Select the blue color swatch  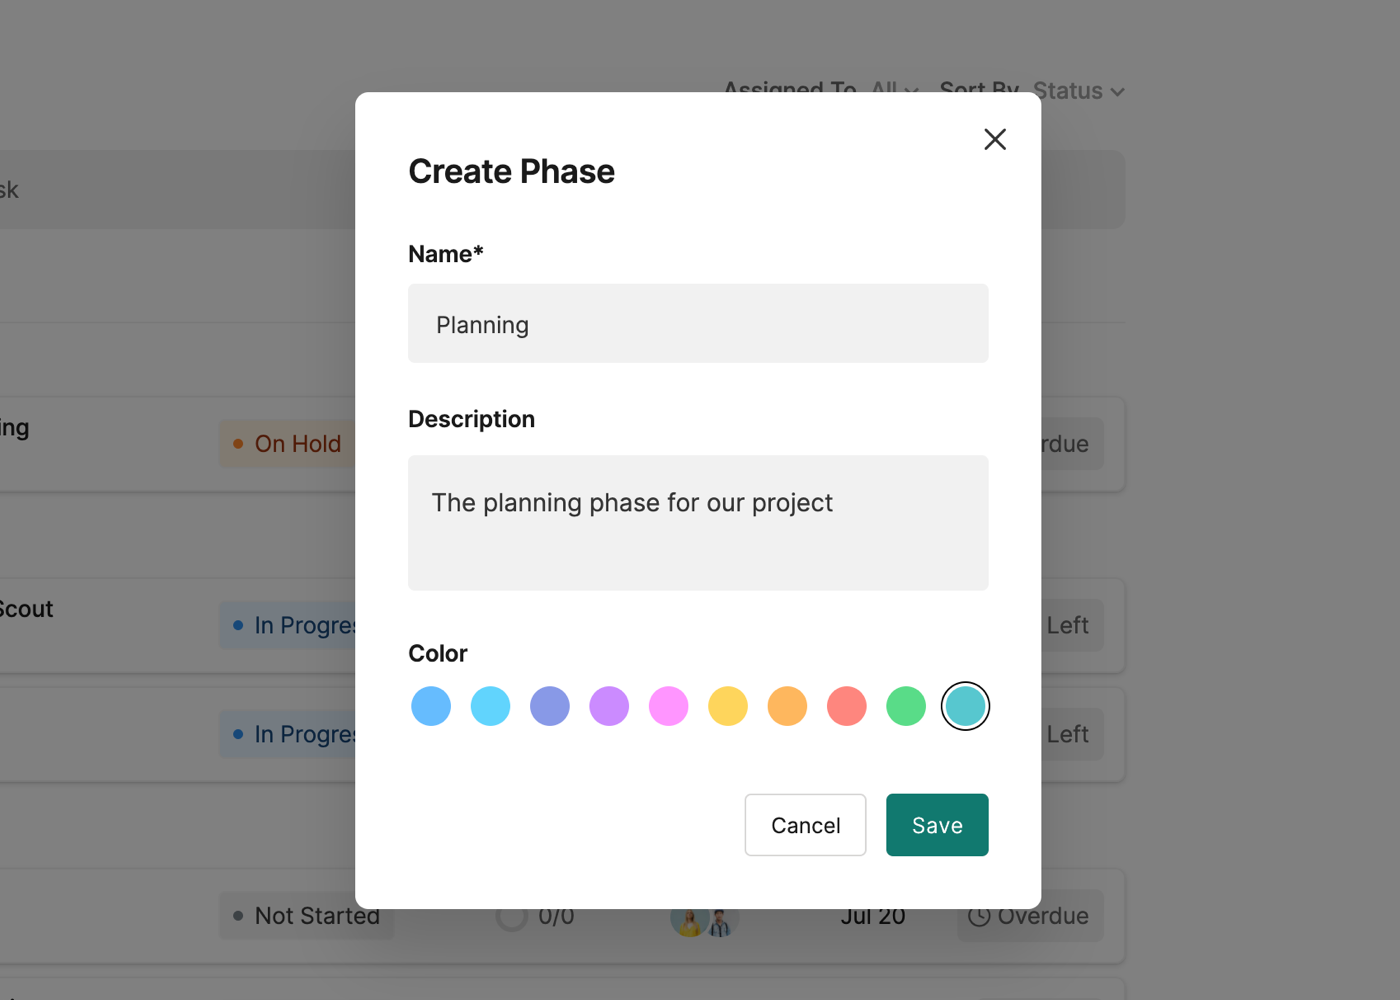coord(431,706)
